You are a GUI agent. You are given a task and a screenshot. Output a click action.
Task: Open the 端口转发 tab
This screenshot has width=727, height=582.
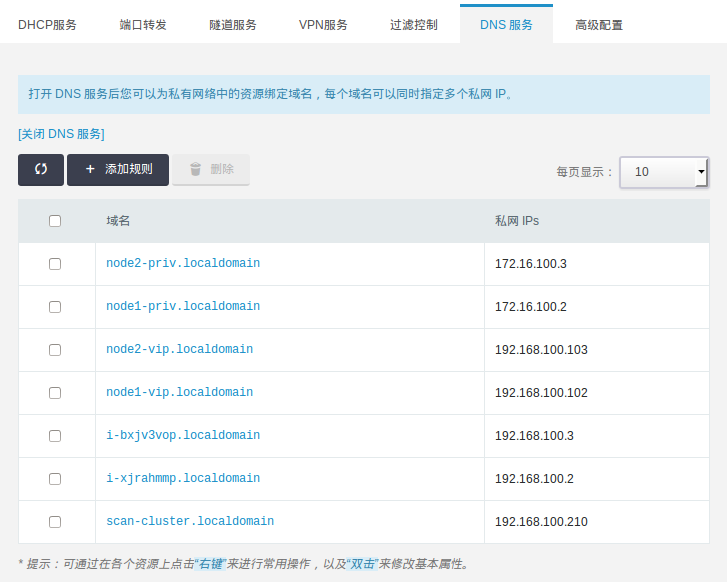pyautogui.click(x=143, y=24)
